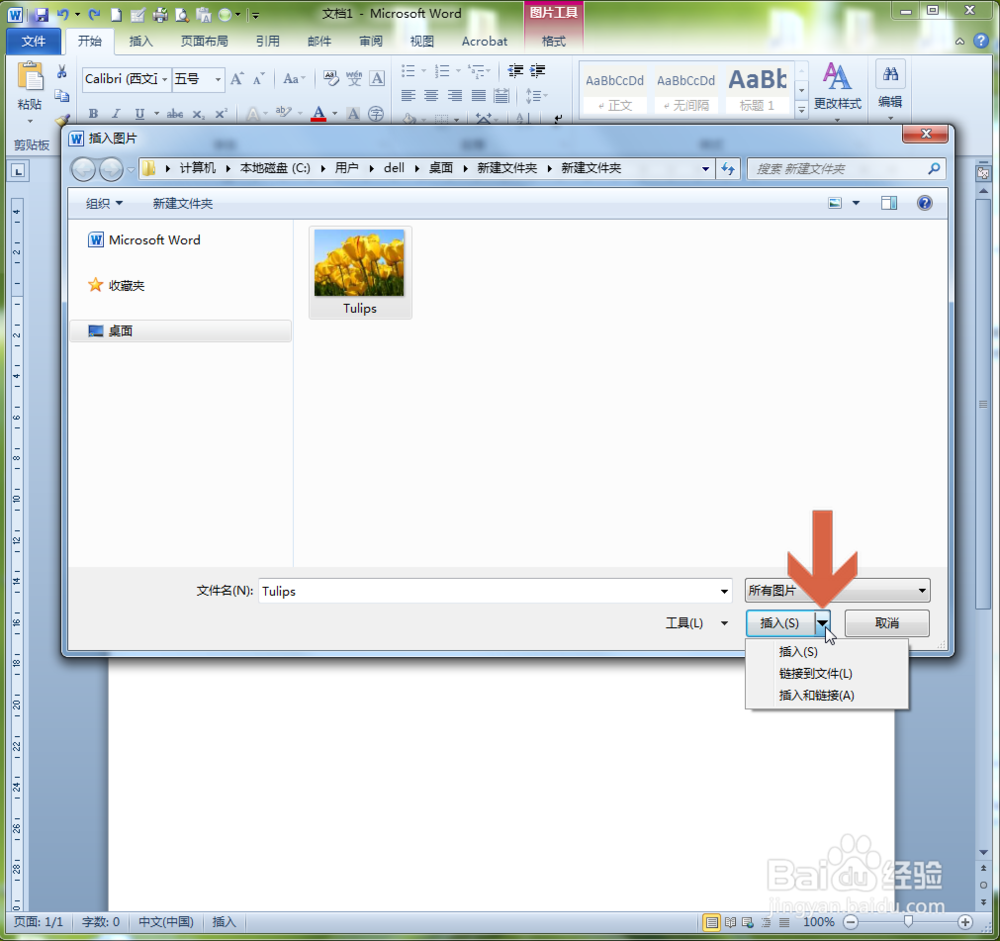Toggle Center alignment

(431, 96)
